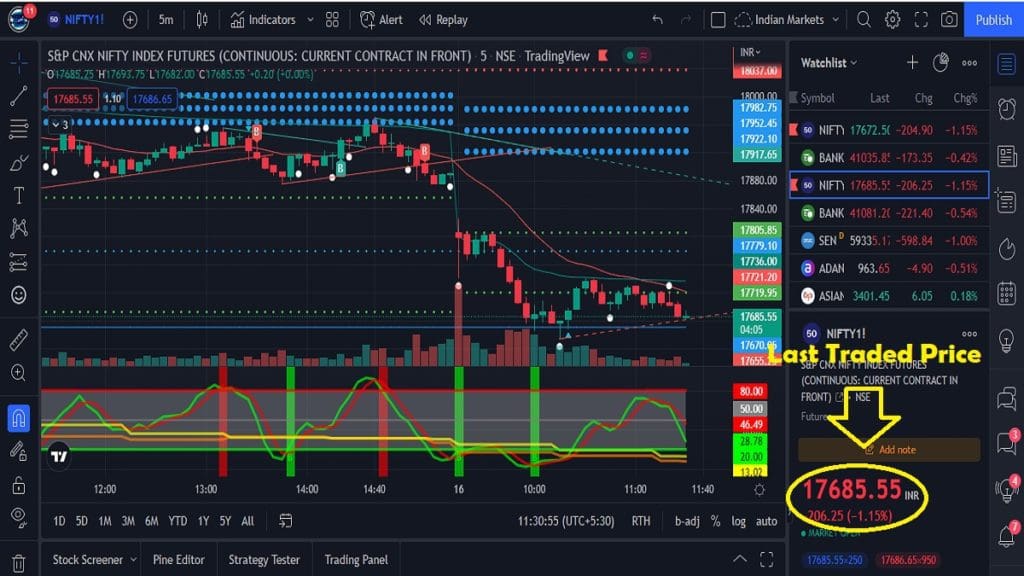The image size is (1024, 576).
Task: Toggle lock all drawing tools
Action: [x=19, y=485]
